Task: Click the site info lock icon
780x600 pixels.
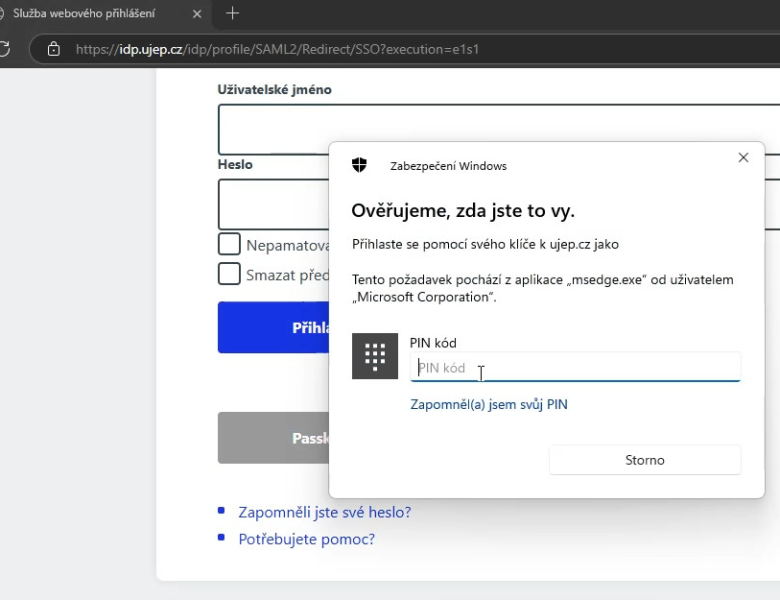Action: pos(54,49)
